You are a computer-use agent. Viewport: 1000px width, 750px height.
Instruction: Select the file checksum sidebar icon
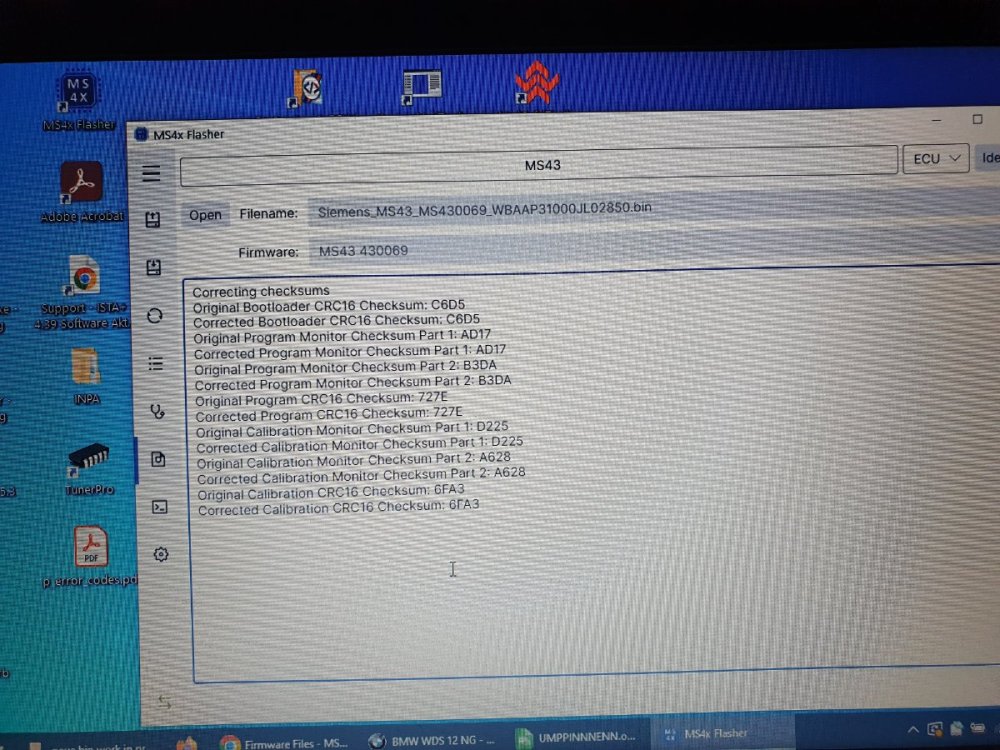click(x=158, y=459)
